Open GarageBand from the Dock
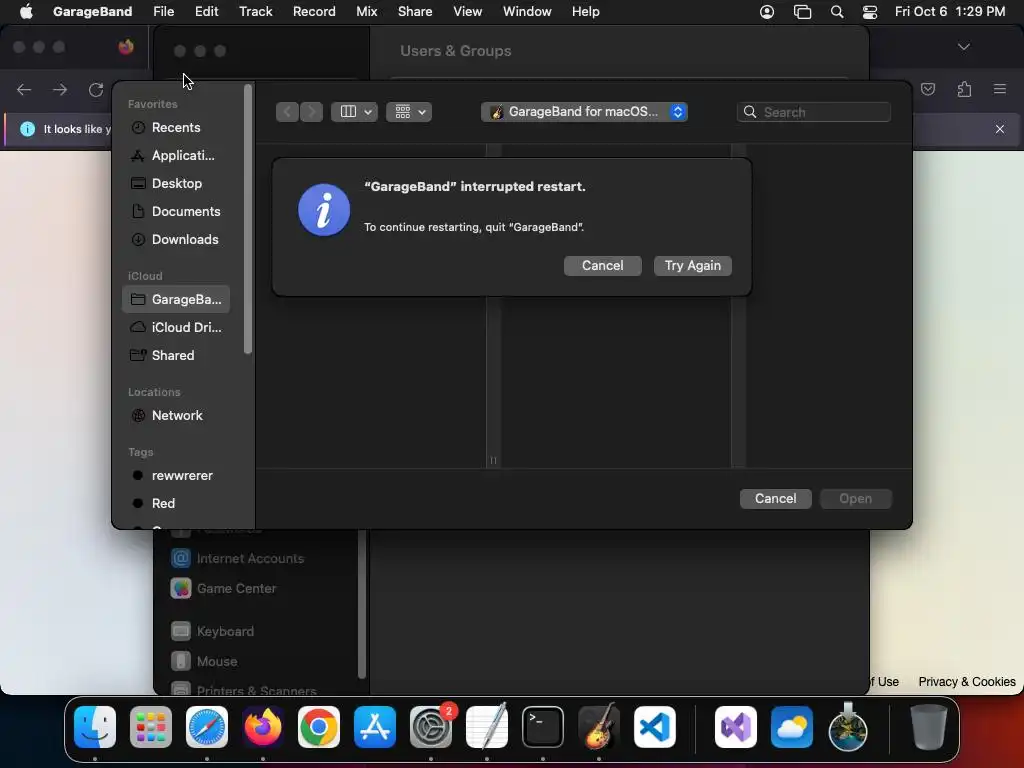Viewport: 1024px width, 768px height. click(x=599, y=727)
